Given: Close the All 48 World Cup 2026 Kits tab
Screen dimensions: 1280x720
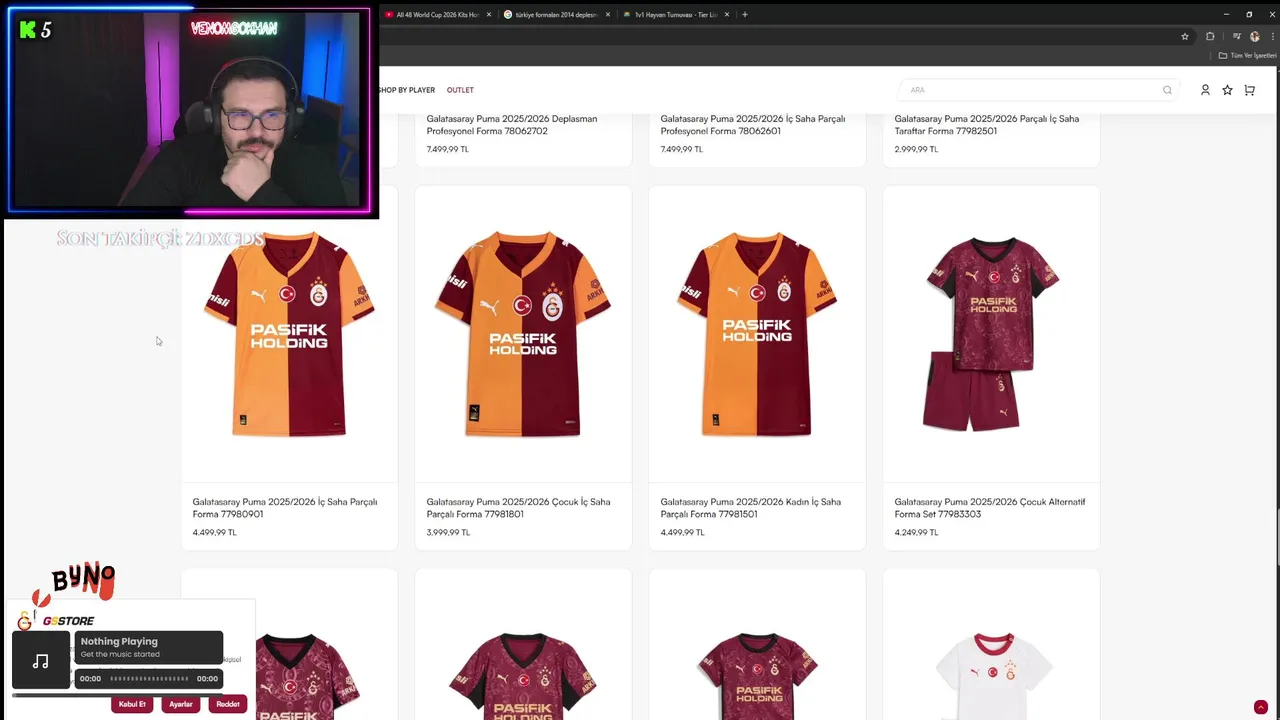Looking at the screenshot, I should click(490, 14).
